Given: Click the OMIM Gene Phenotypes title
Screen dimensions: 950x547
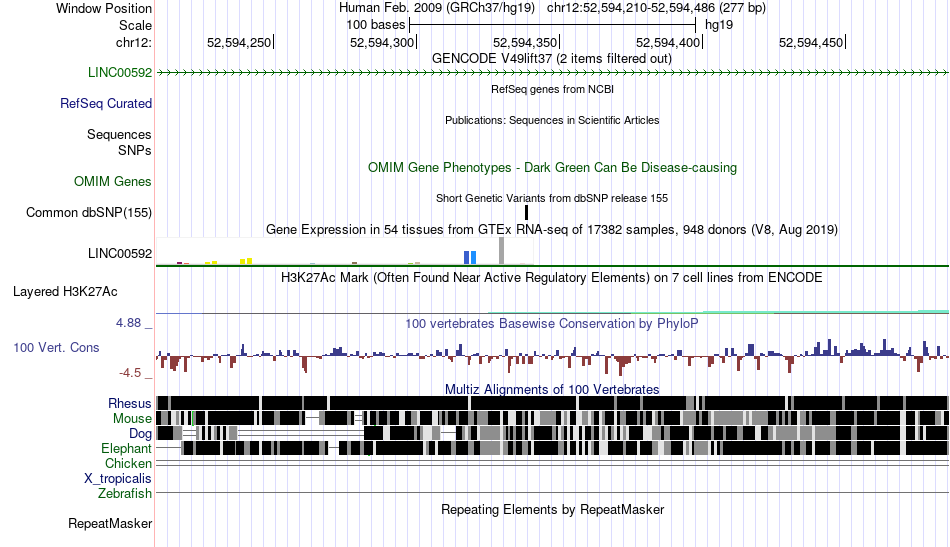Looking at the screenshot, I should (x=552, y=168).
